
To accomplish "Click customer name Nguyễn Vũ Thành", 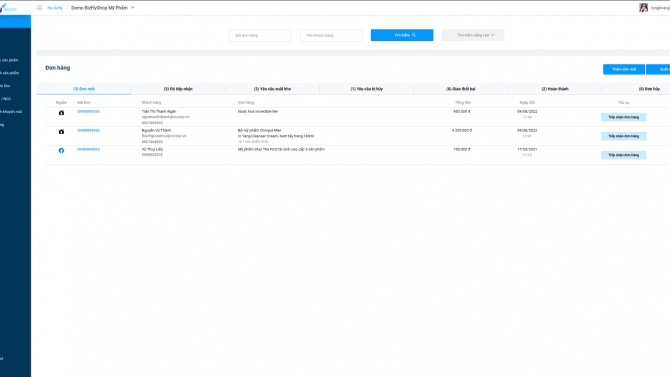I will pyautogui.click(x=156, y=130).
